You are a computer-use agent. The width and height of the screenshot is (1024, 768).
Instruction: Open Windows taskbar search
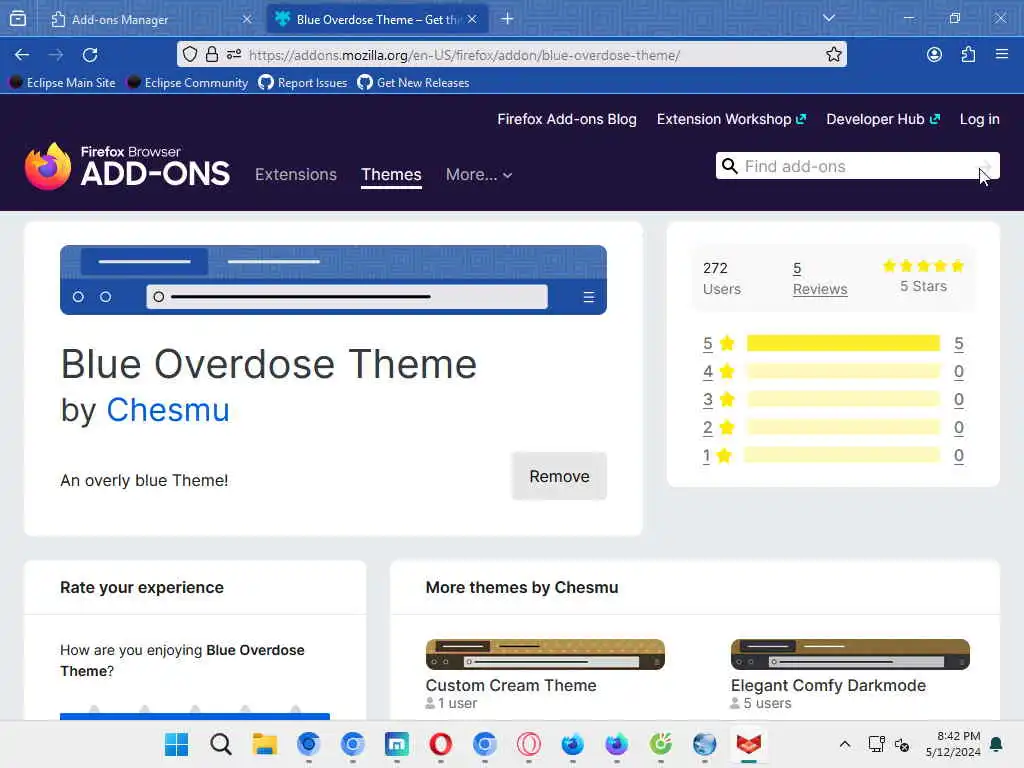[x=221, y=744]
